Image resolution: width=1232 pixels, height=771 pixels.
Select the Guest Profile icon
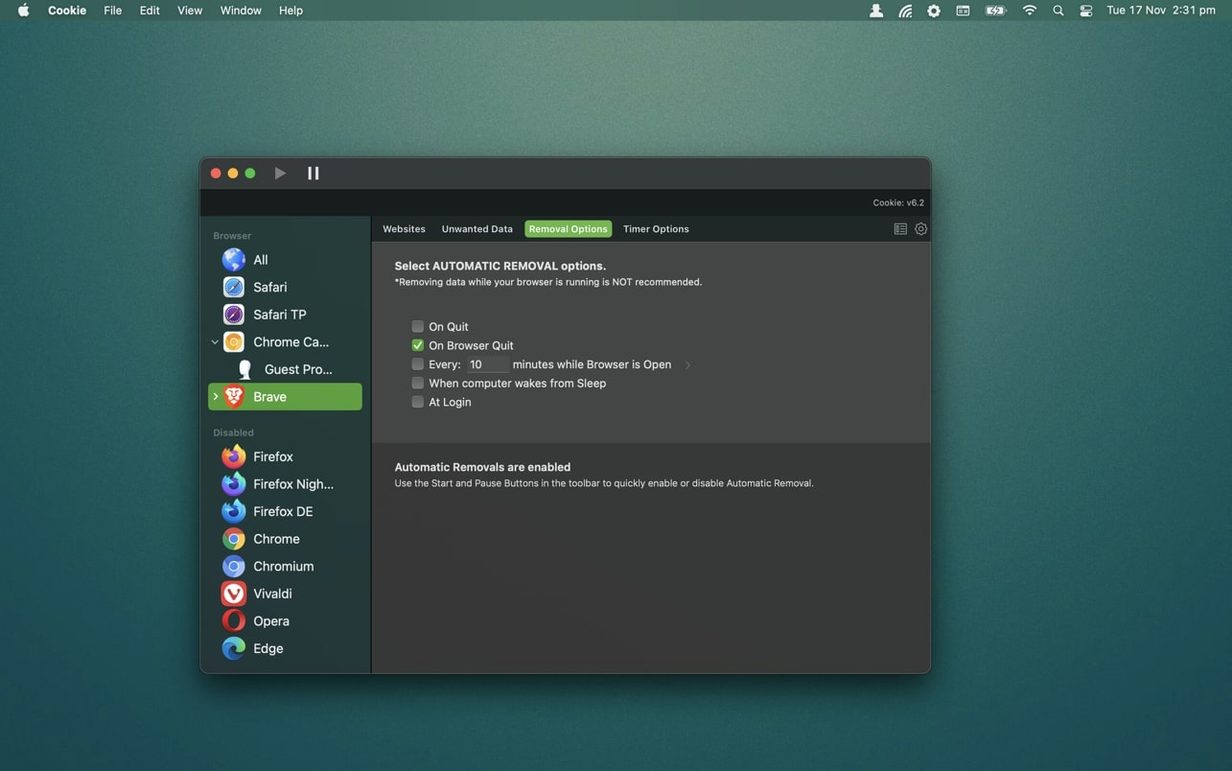(x=245, y=369)
